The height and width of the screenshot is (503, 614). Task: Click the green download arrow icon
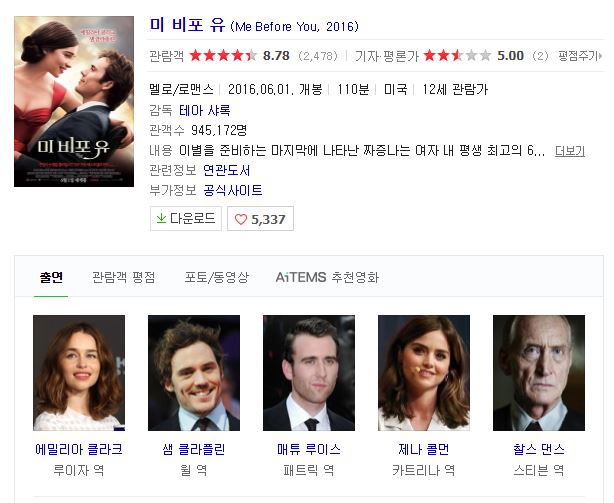click(x=161, y=218)
